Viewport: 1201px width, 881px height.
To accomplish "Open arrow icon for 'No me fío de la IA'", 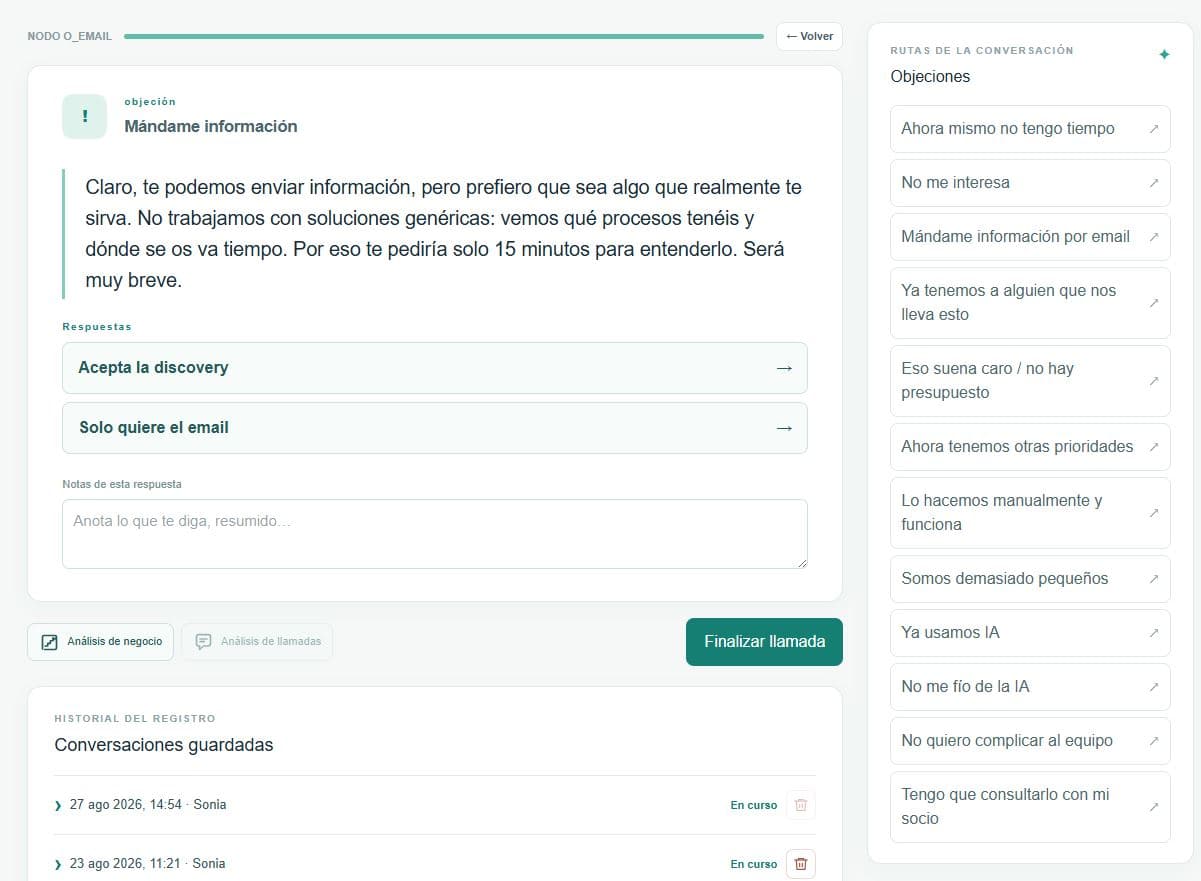I will 1153,687.
